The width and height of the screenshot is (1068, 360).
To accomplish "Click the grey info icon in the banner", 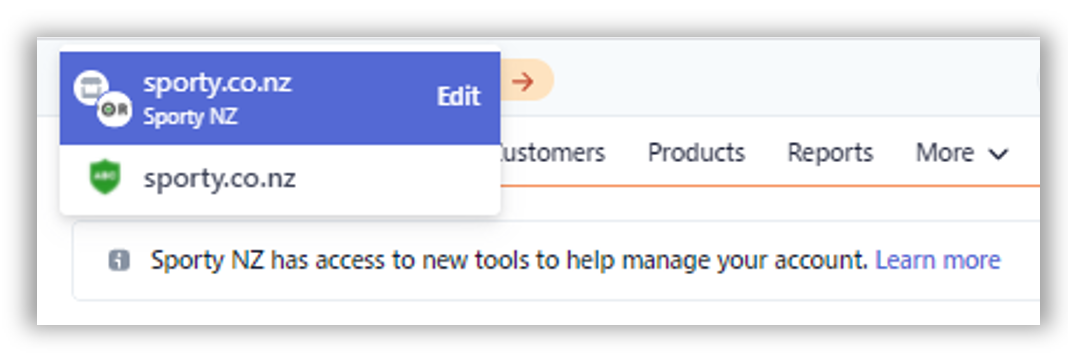I will pyautogui.click(x=119, y=260).
